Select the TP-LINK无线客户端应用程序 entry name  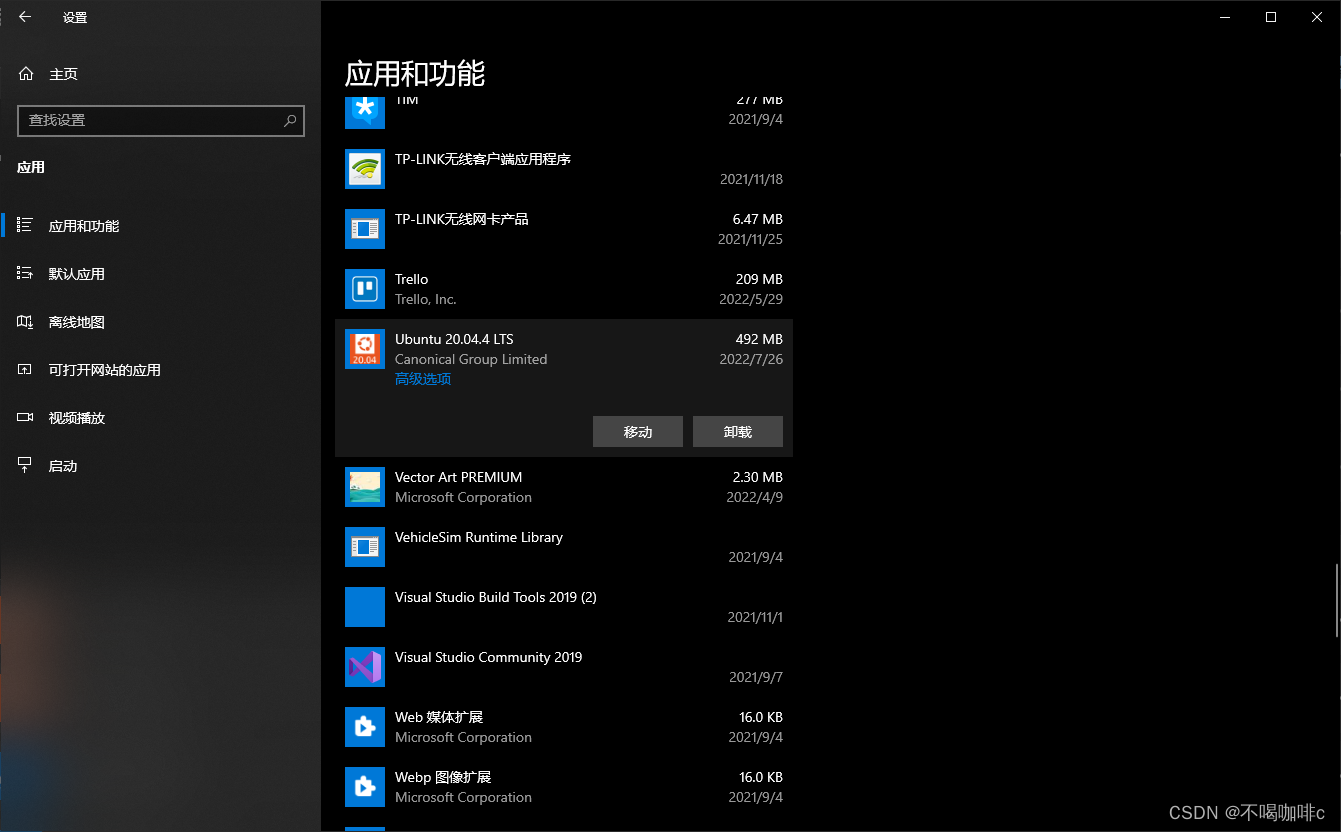(x=483, y=159)
